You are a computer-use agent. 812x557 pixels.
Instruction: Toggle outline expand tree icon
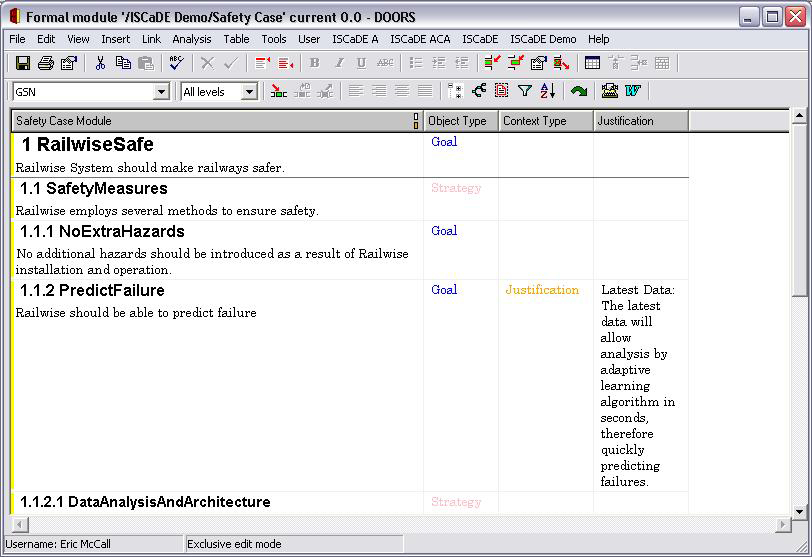455,92
